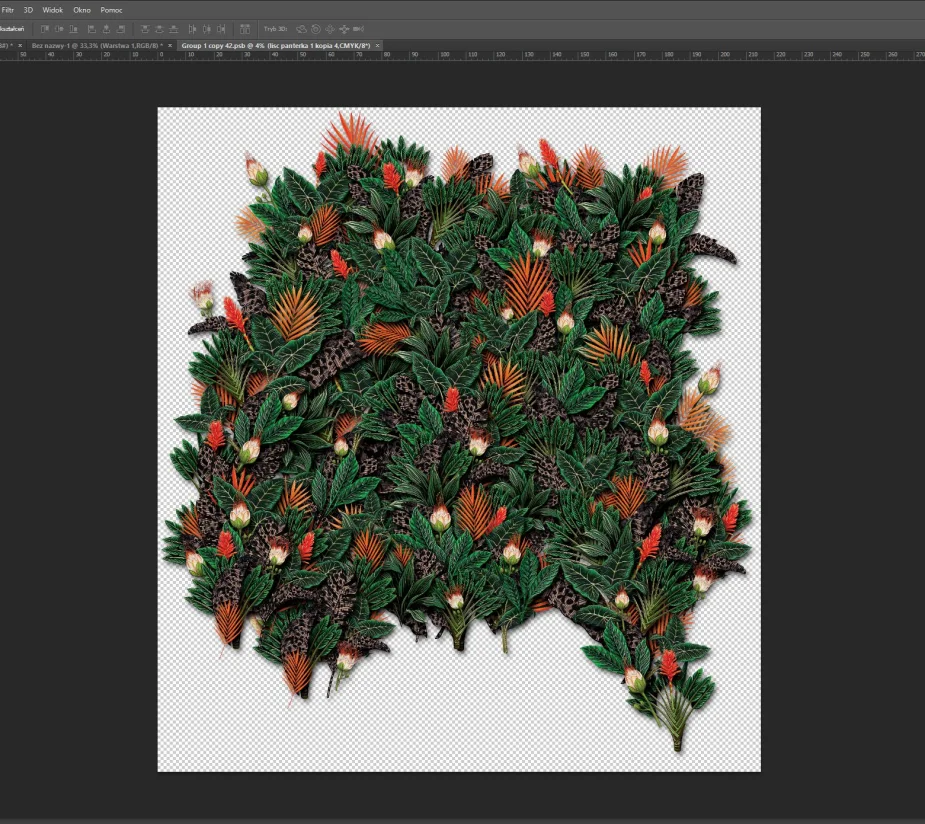Click the Align Vertical Centers icon
The image size is (925, 824).
tap(59, 29)
